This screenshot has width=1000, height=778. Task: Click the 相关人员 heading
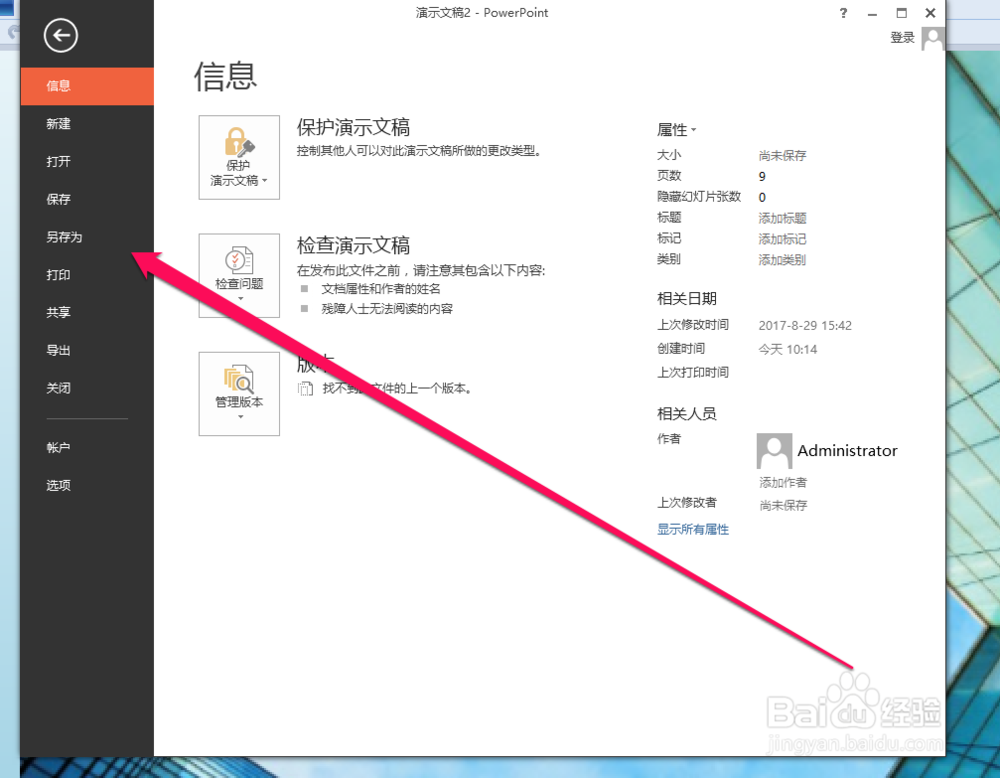tap(687, 414)
